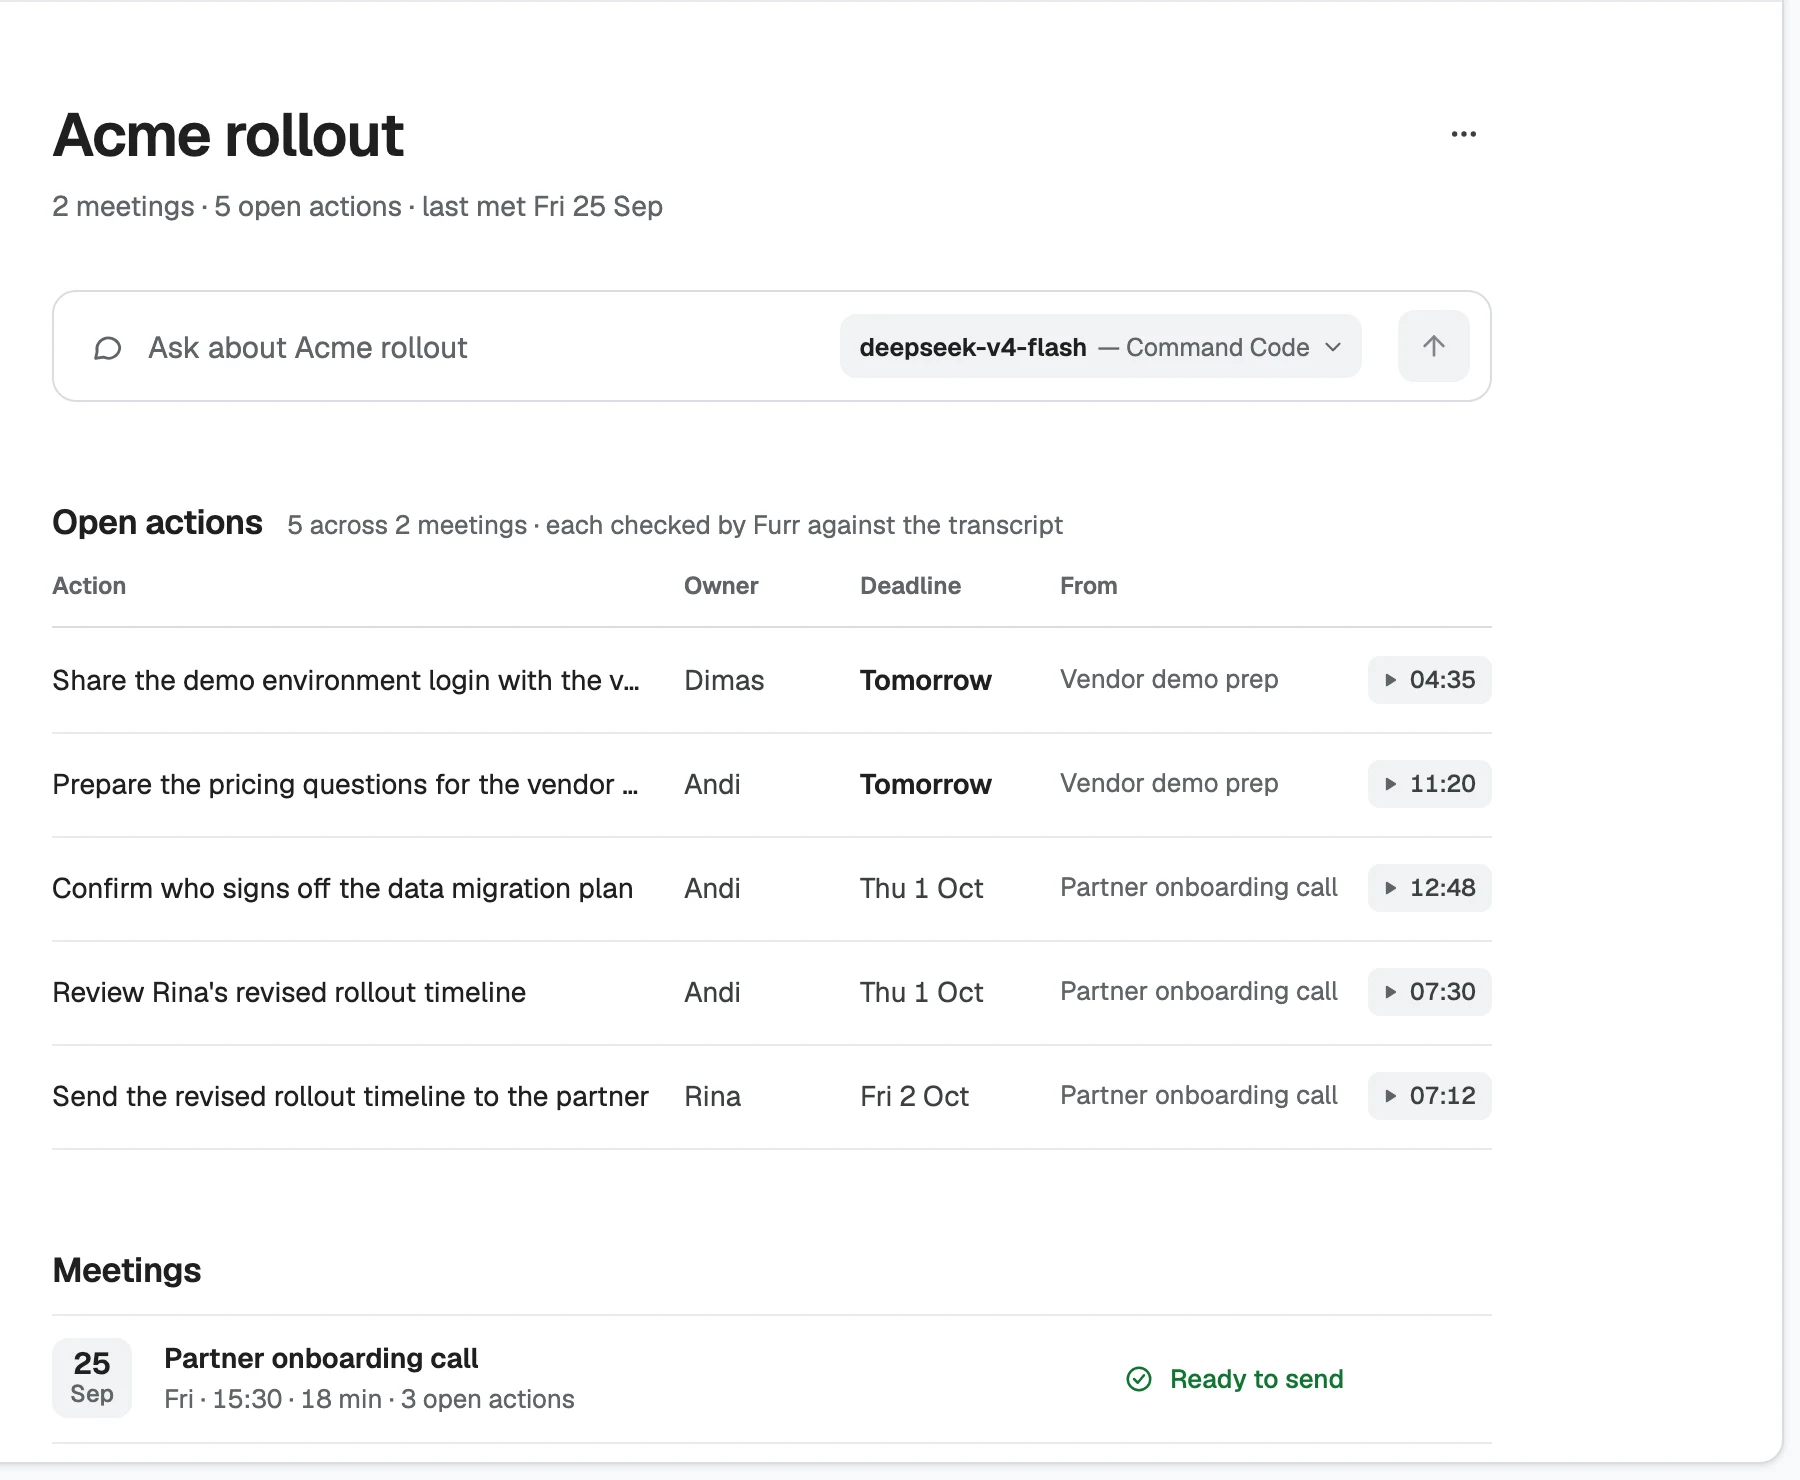Open Send the revised rollout timeline action
The height and width of the screenshot is (1480, 1800).
[x=350, y=1096]
